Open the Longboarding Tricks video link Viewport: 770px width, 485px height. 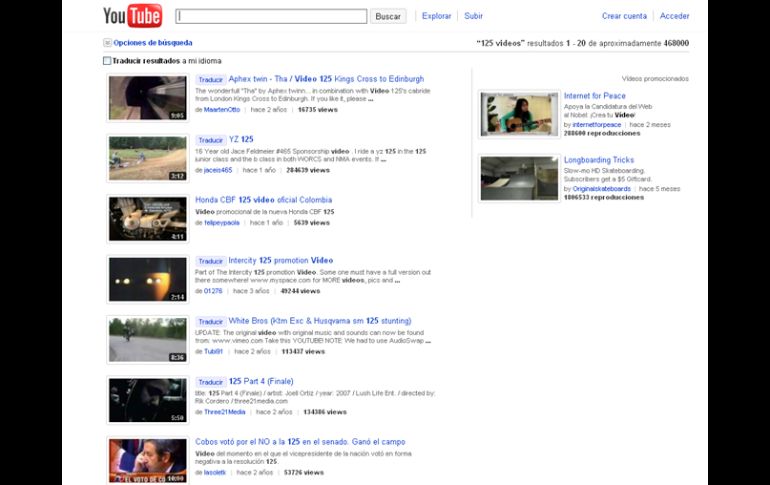598,160
